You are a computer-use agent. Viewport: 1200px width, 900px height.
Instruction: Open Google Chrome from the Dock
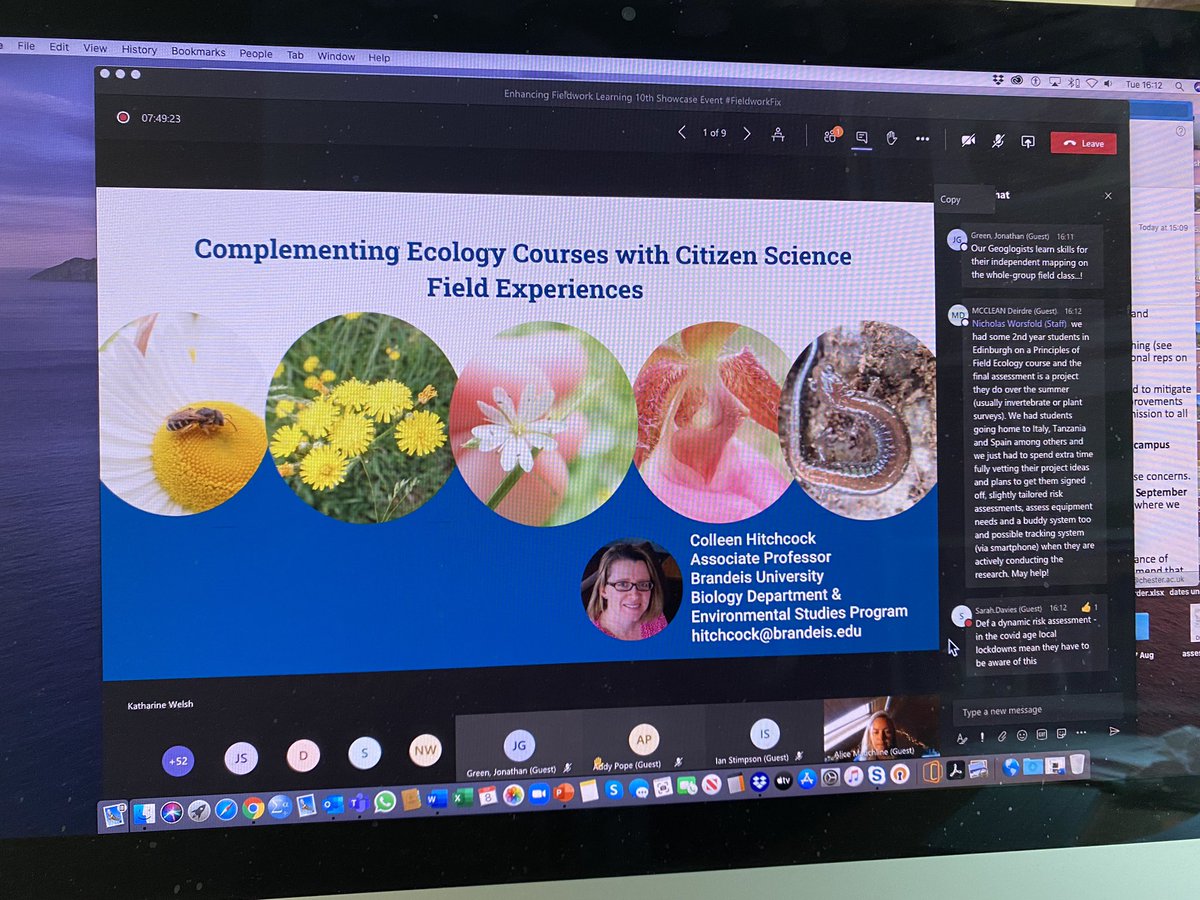[253, 807]
